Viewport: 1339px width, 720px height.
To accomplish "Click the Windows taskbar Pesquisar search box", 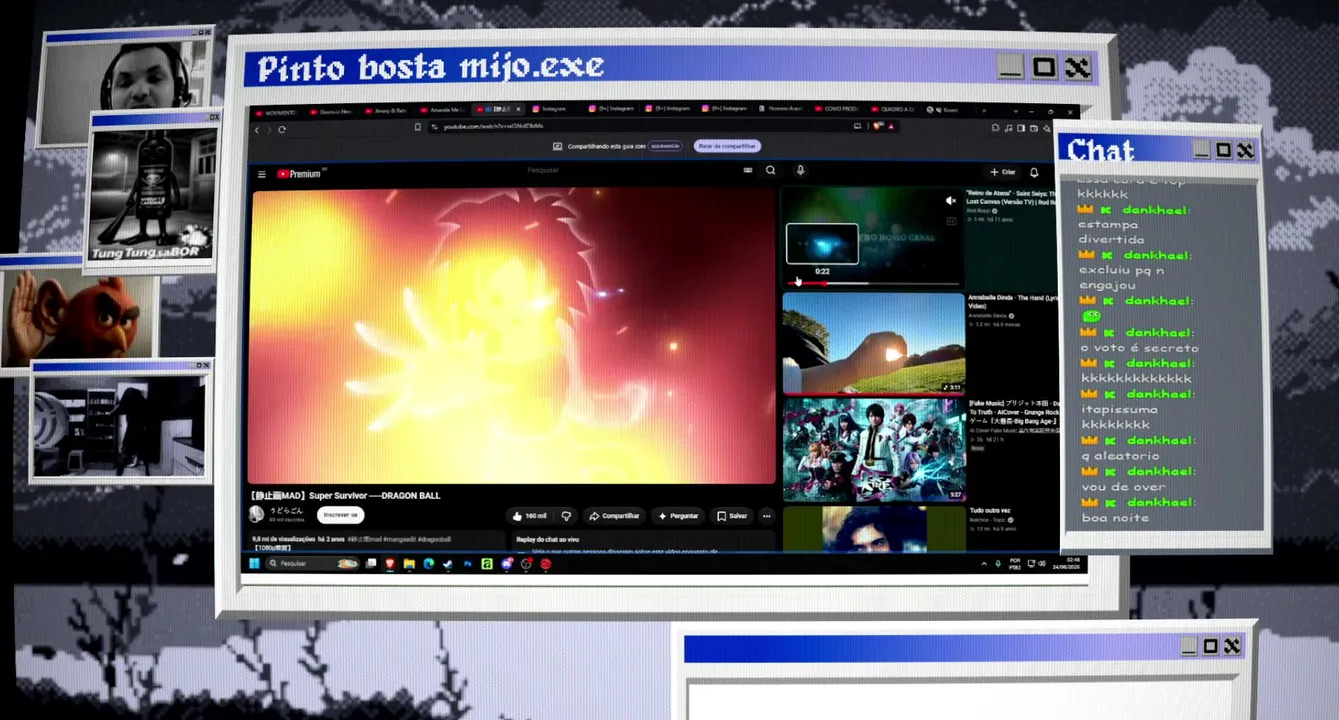I will pyautogui.click(x=313, y=564).
